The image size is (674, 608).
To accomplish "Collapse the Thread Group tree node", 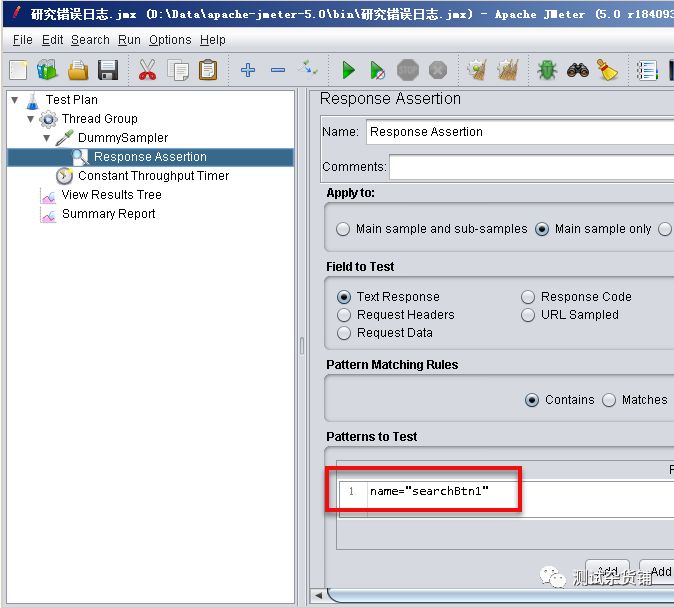I will pos(31,119).
